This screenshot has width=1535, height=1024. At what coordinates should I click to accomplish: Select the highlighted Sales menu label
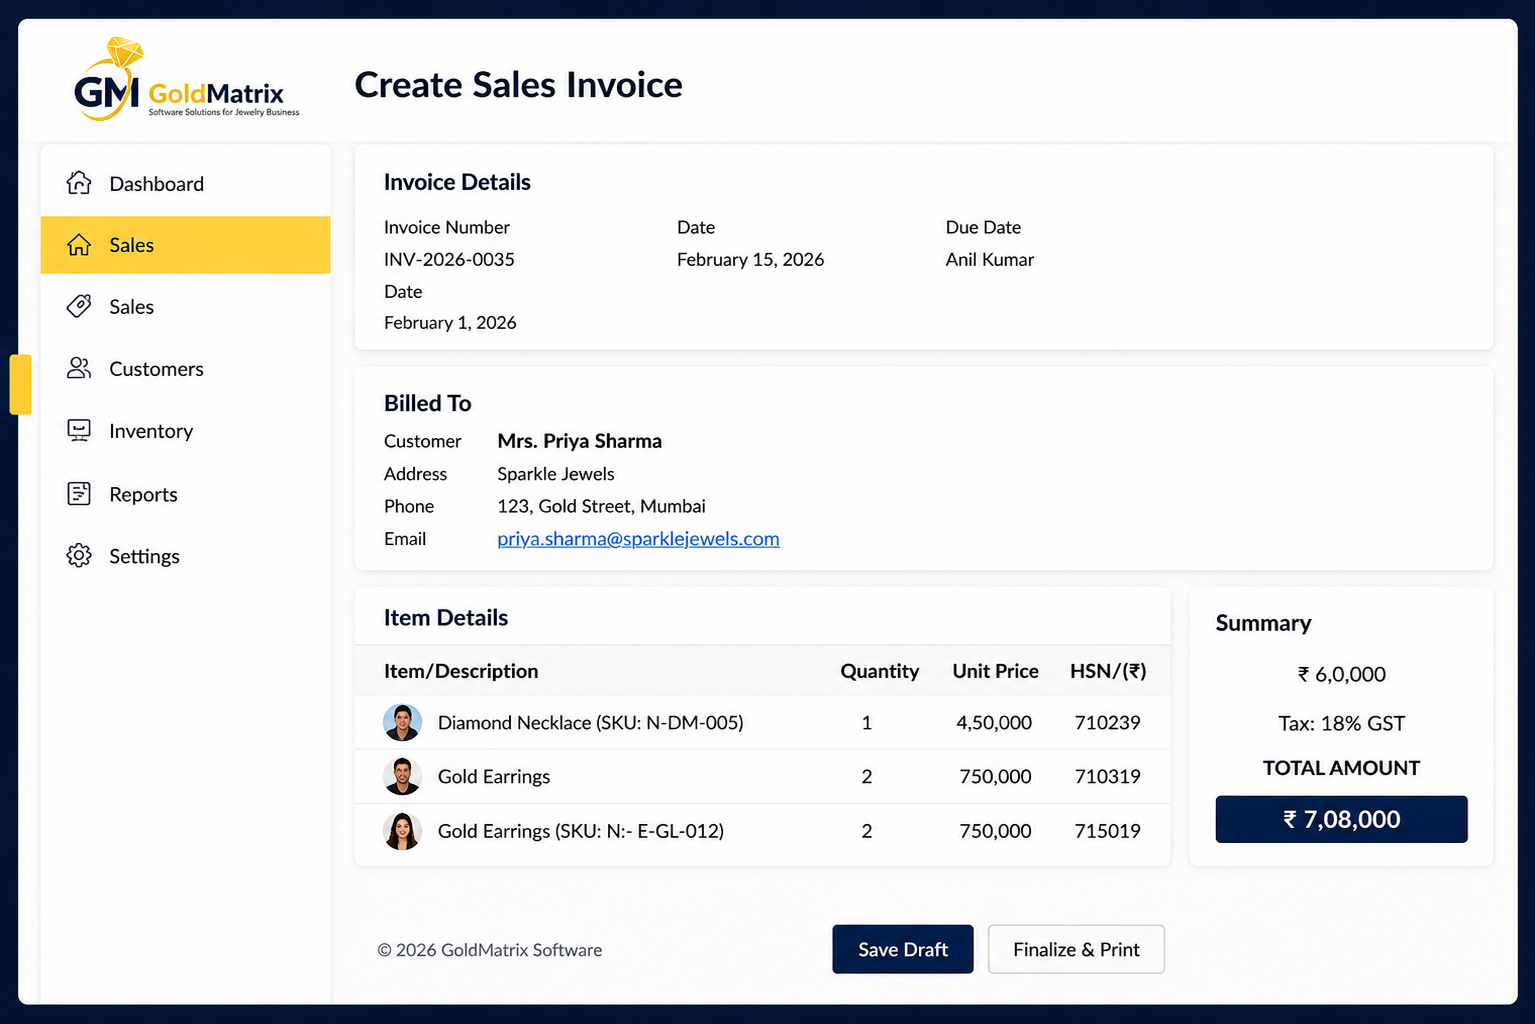pyautogui.click(x=132, y=245)
